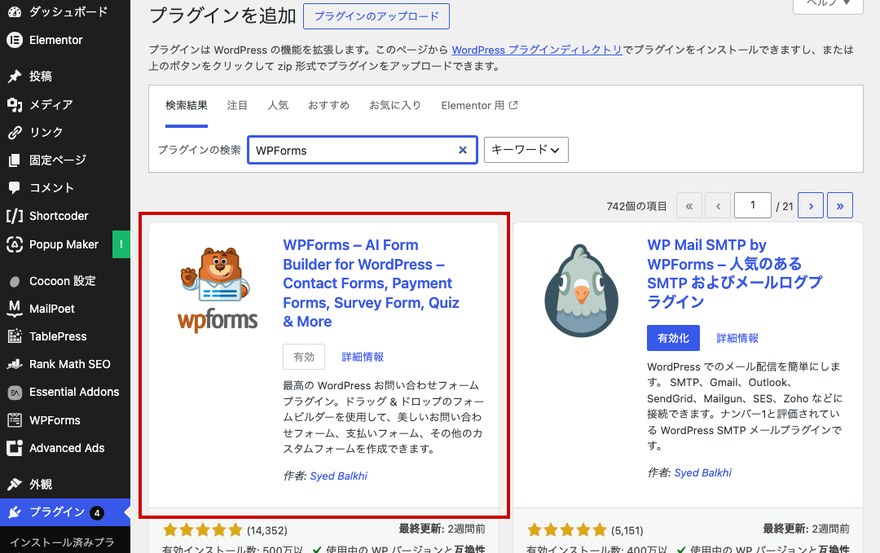Click the Appearance brush icon (外観)
This screenshot has height=553, width=880.
(x=15, y=484)
